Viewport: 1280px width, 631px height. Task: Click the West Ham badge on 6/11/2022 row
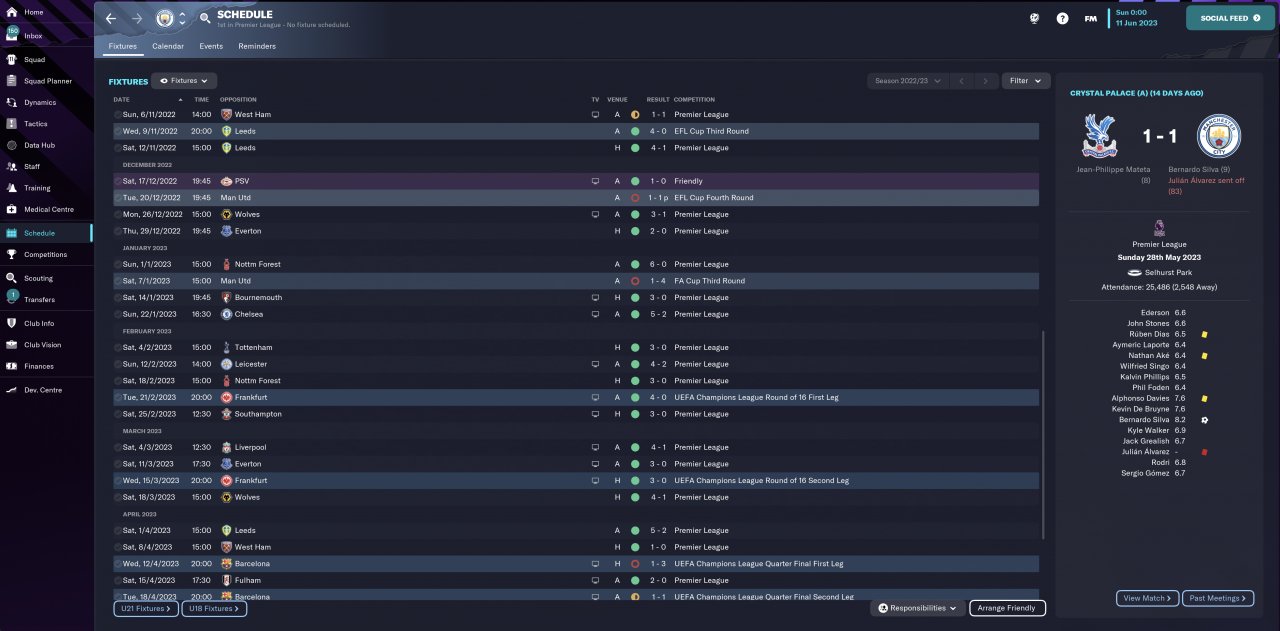pos(226,114)
